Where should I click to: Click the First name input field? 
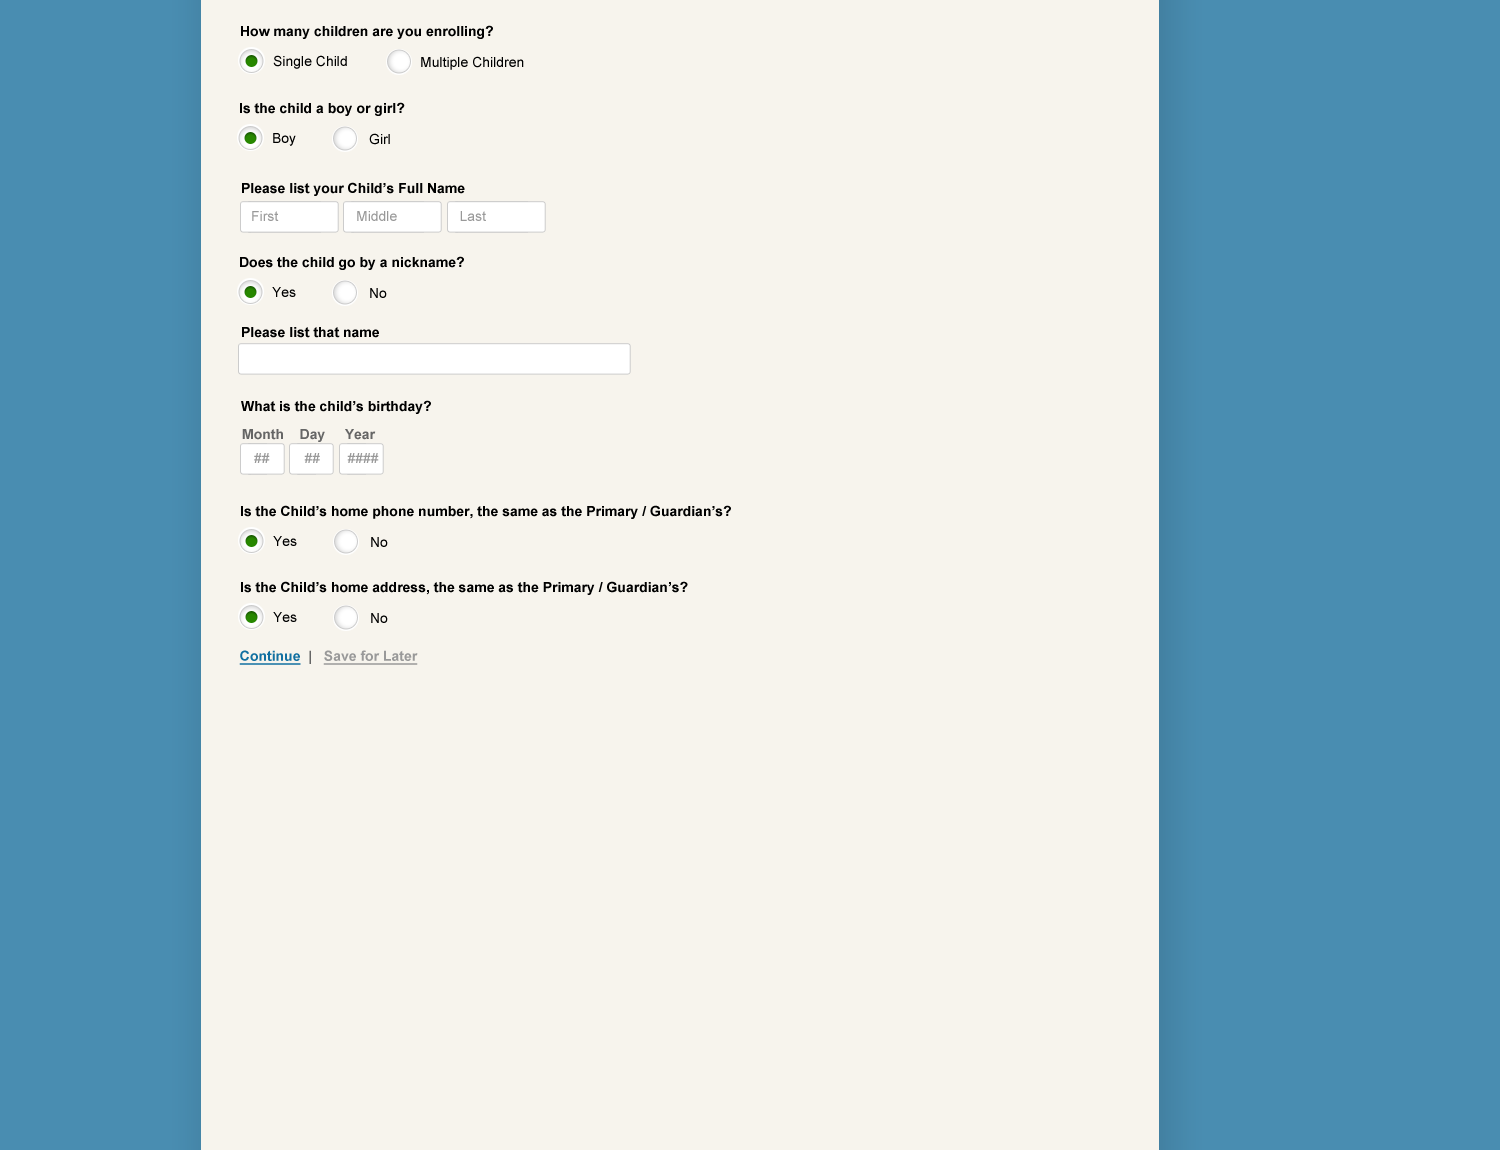tap(289, 217)
